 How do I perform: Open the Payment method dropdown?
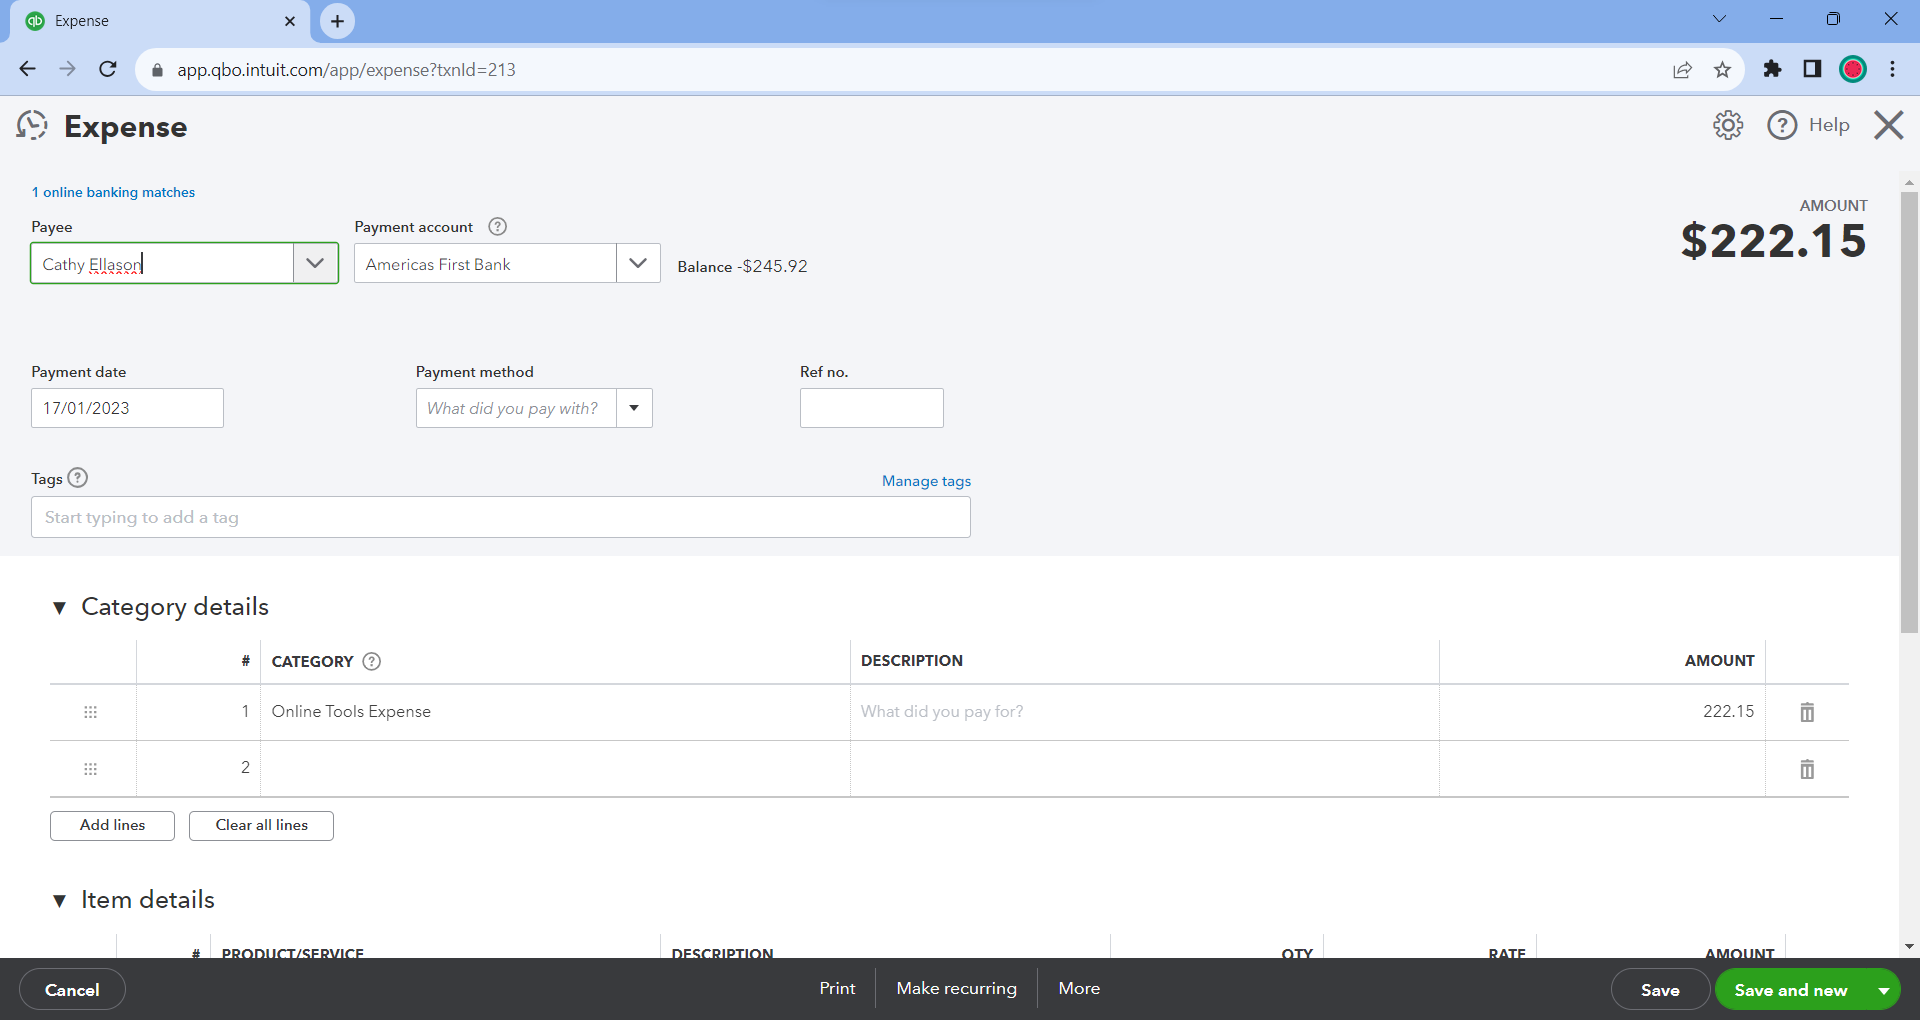[634, 408]
